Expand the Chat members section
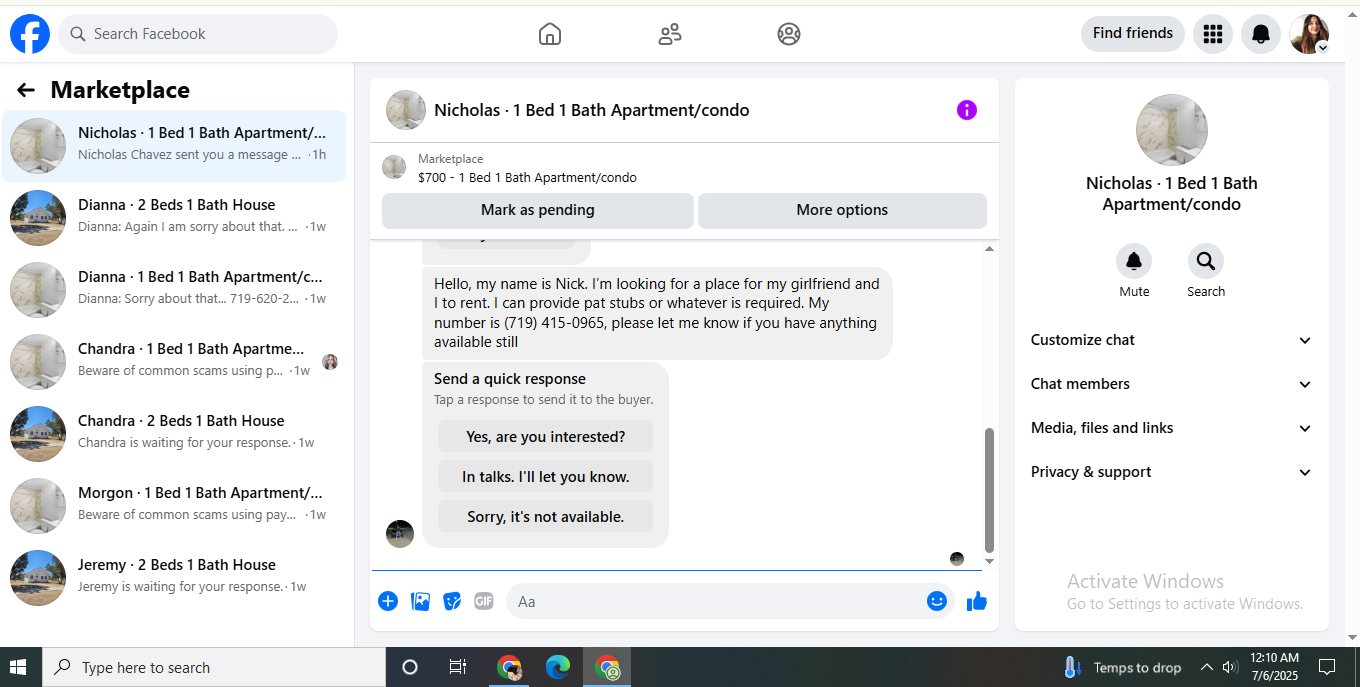The height and width of the screenshot is (687, 1360). coord(1171,384)
